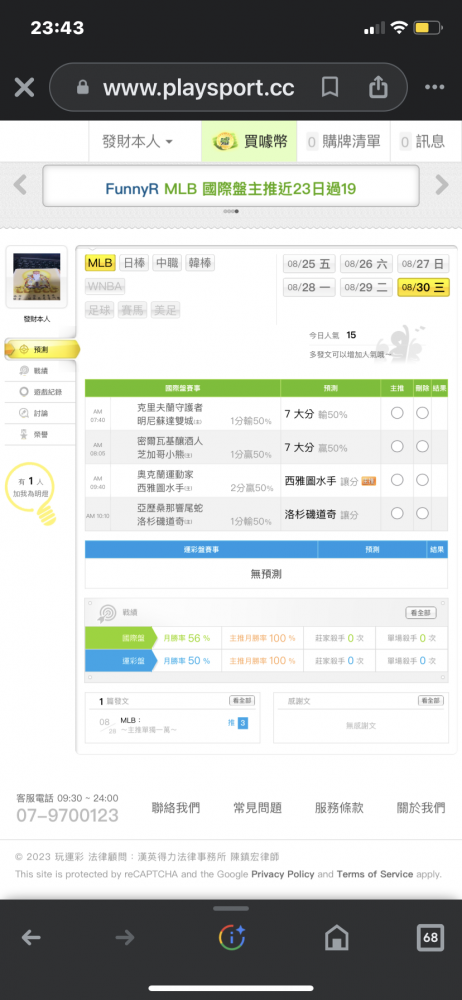Tap the 發財本人 profile avatar thumbnail
This screenshot has height=1000, width=462.
point(37,279)
